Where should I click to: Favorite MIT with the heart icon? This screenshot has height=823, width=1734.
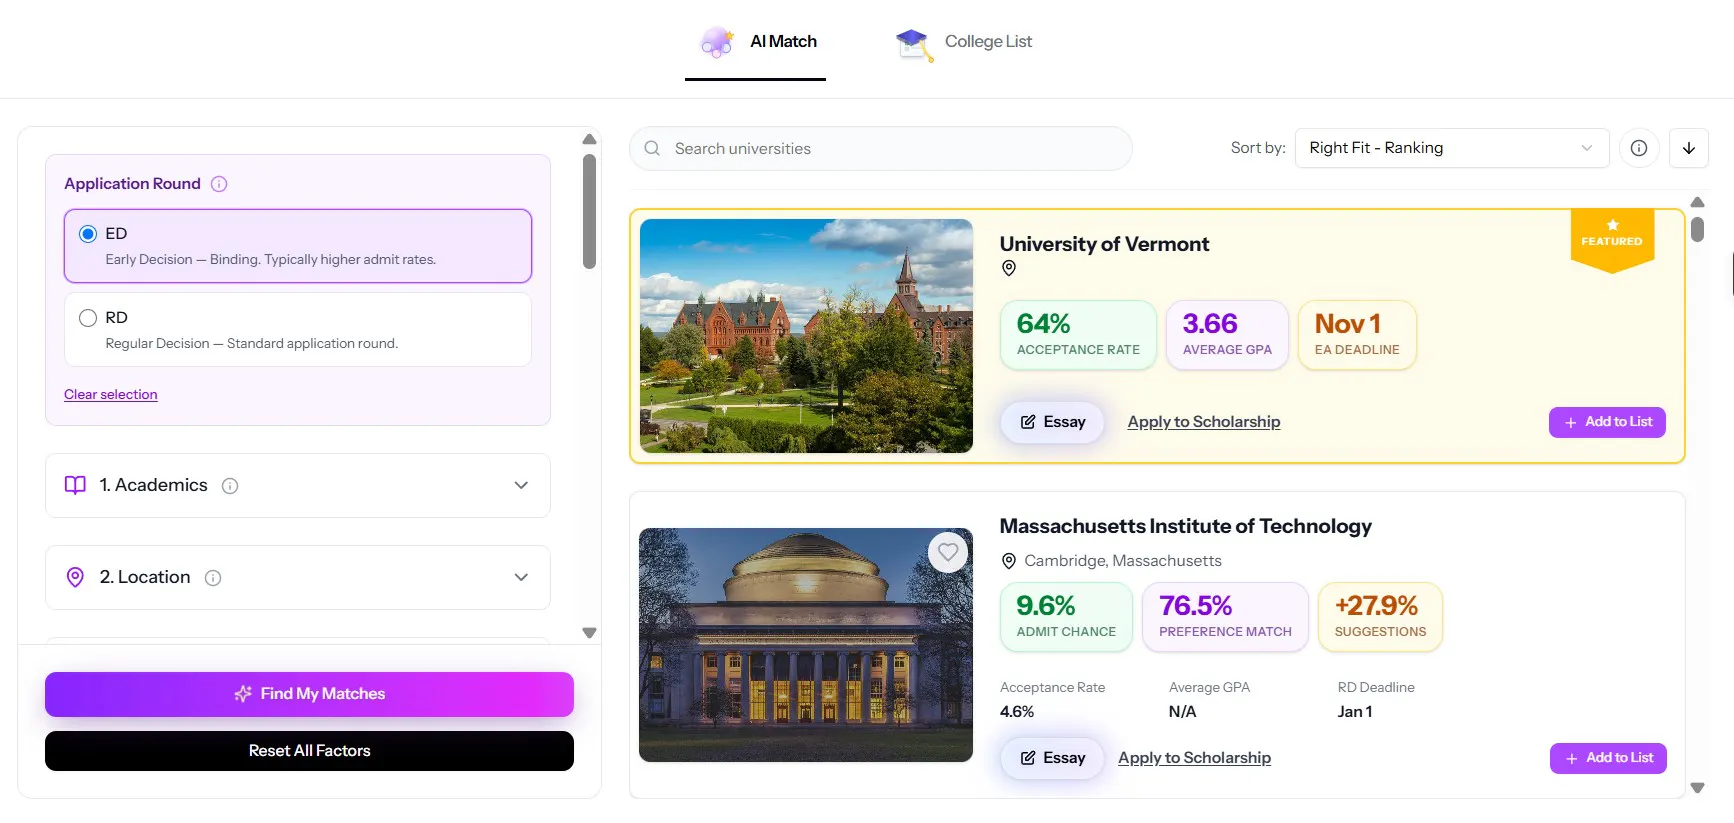[x=948, y=552]
